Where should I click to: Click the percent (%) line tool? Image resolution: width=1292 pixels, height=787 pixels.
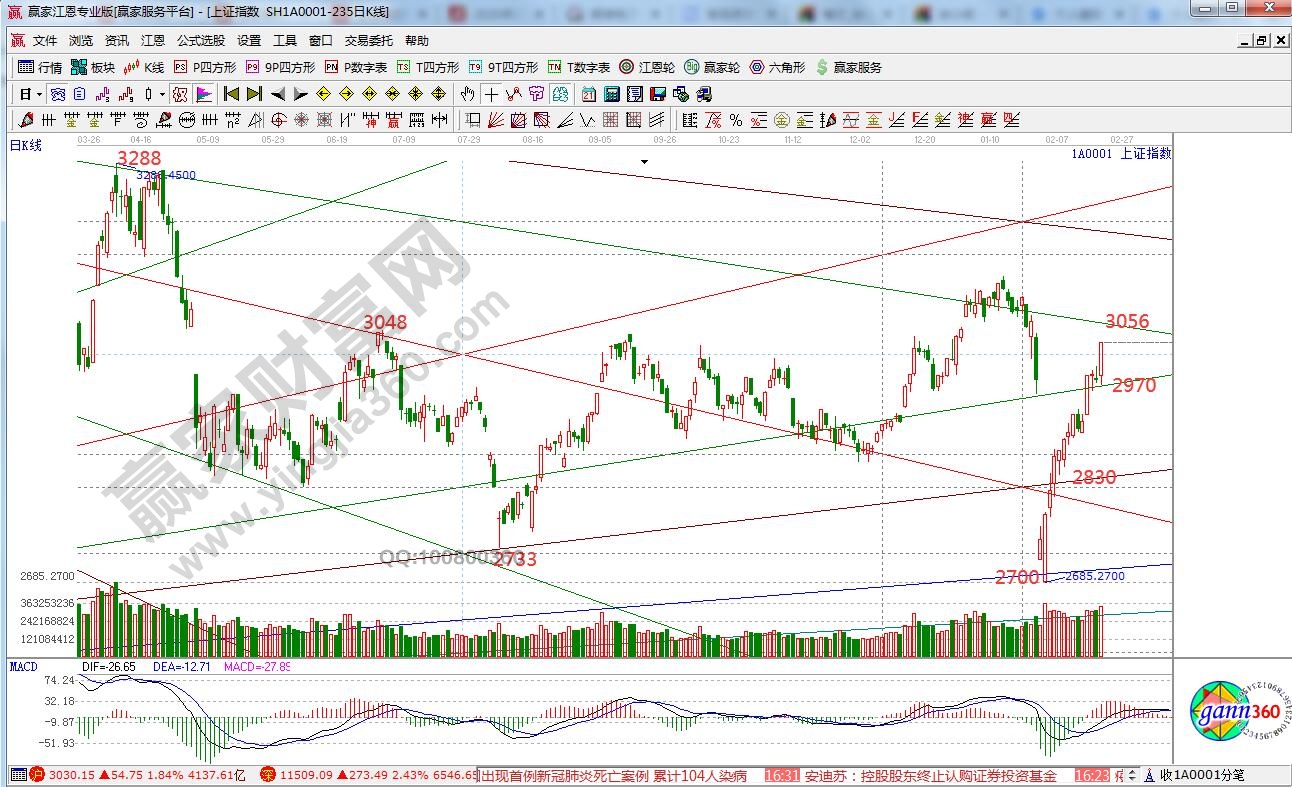click(736, 120)
